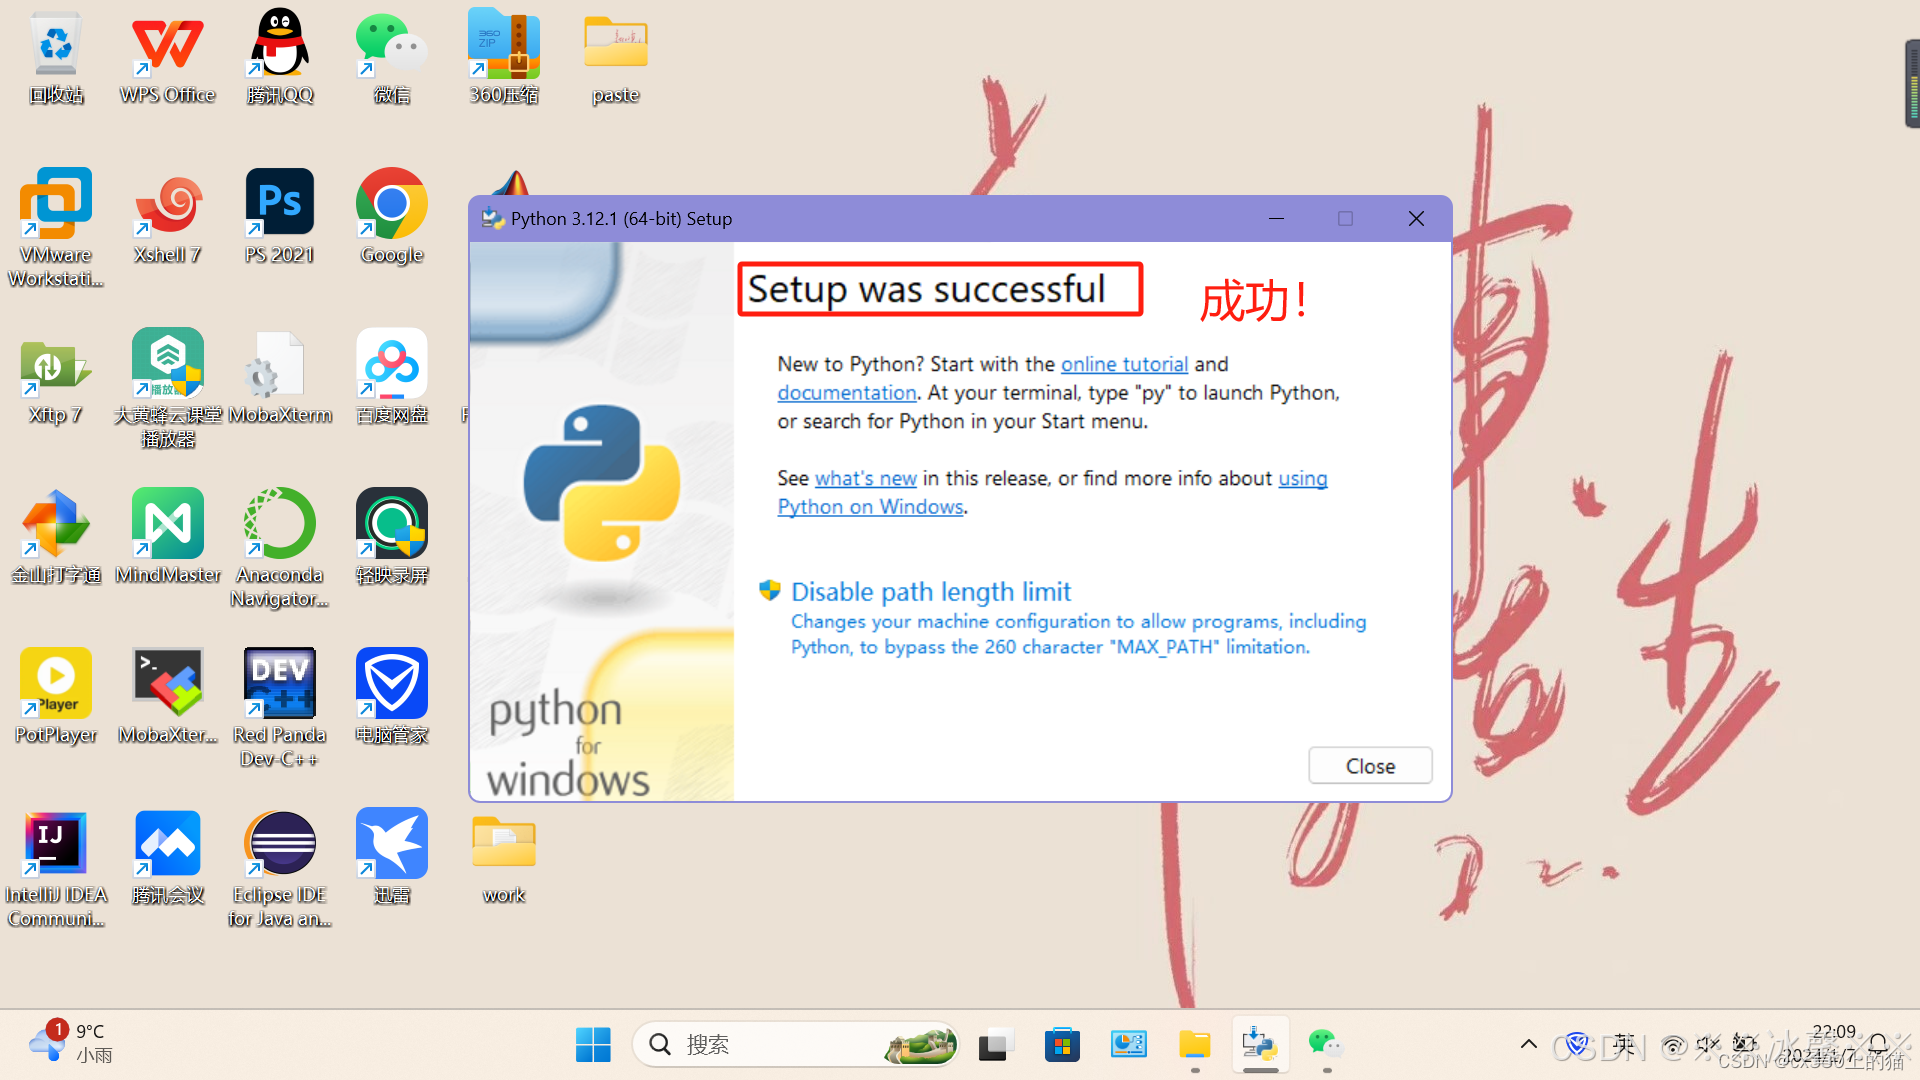Open the weather widget in taskbar

(x=70, y=1043)
